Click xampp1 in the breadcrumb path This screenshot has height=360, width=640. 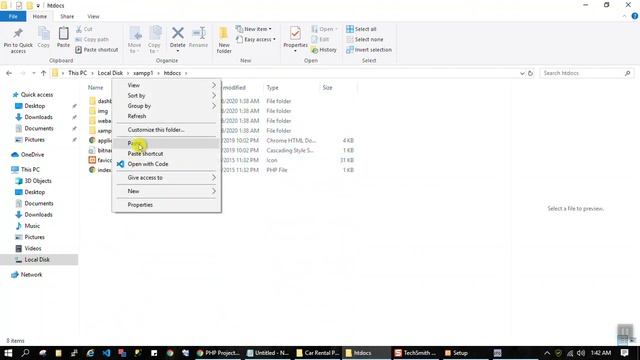click(143, 73)
